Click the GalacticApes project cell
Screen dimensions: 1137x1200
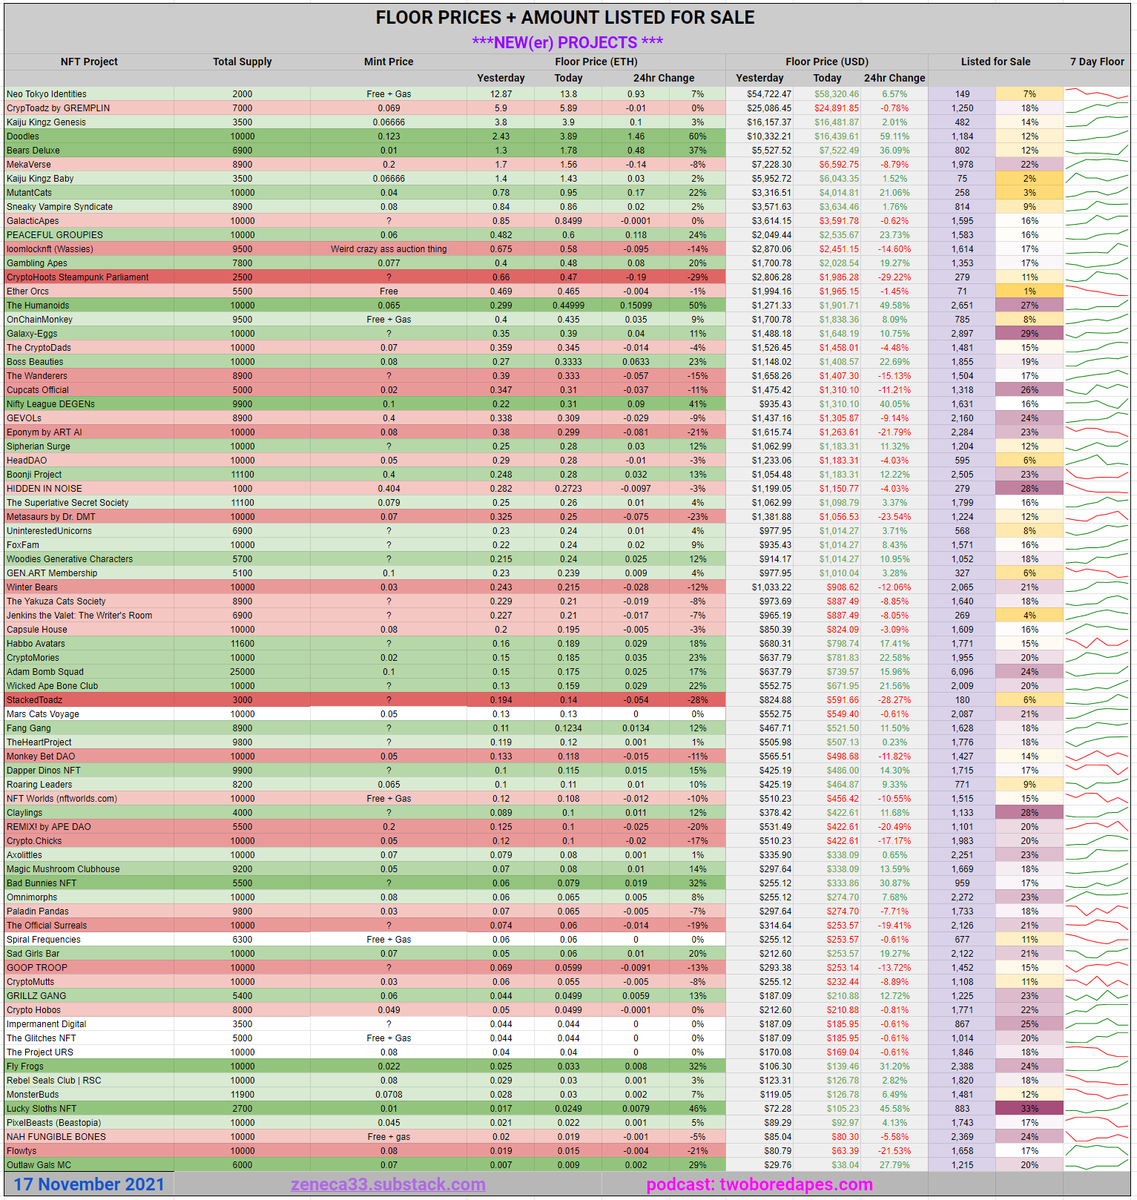89,221
